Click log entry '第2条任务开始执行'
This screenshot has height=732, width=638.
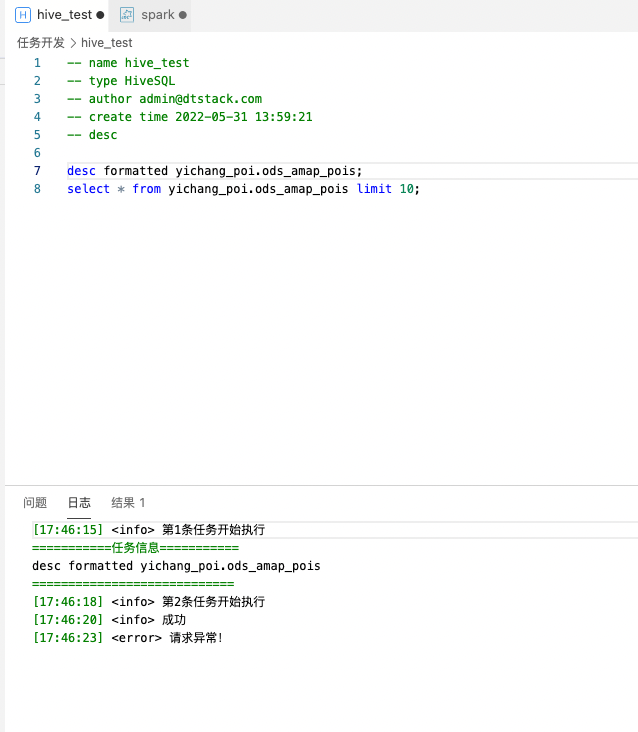point(148,602)
